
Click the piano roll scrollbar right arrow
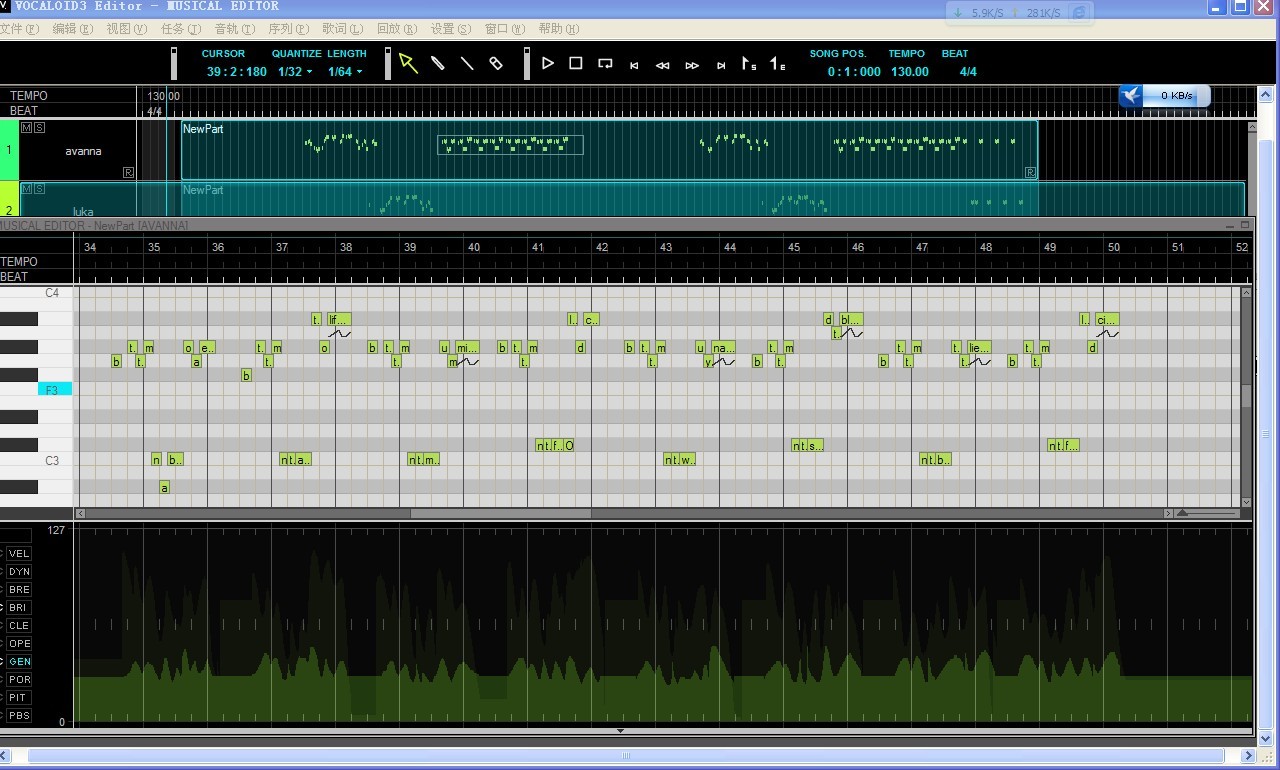[x=1168, y=513]
